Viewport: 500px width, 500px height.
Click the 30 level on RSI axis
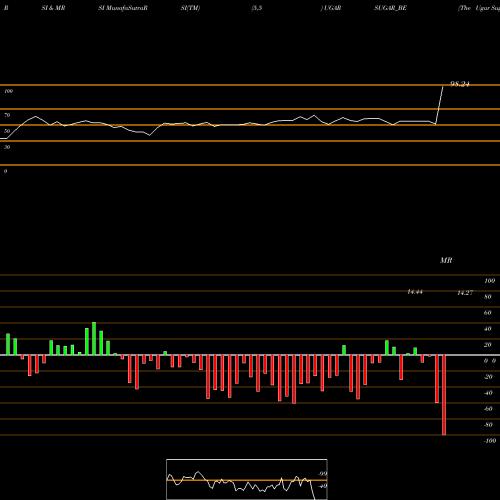pos(7,147)
